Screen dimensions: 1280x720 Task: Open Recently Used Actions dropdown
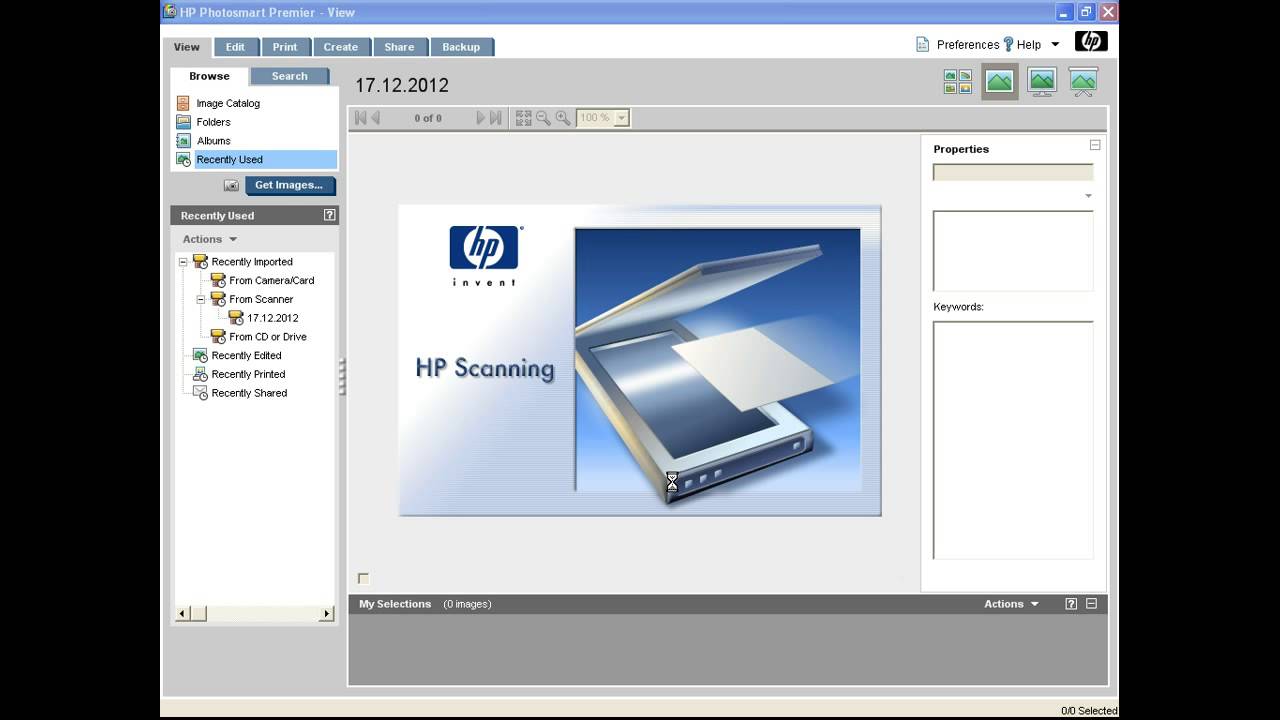210,239
